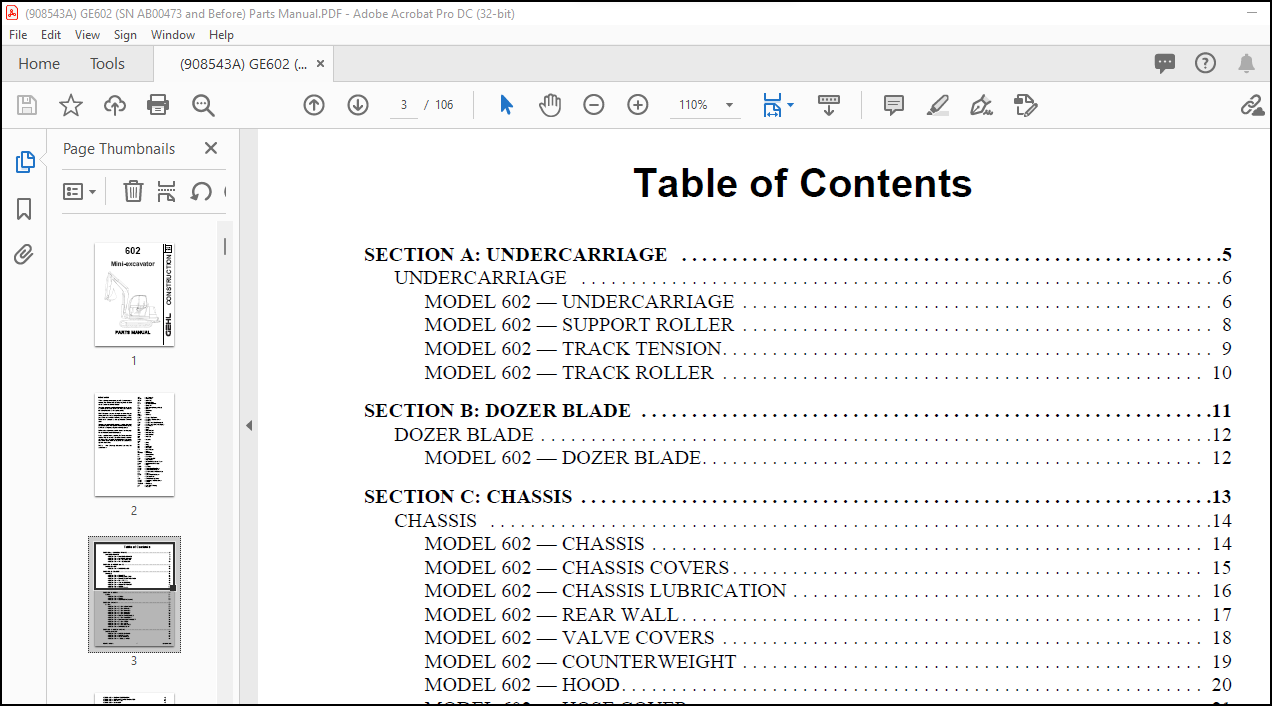Screen dimensions: 1272x706
Task: Zoom out with minus button
Action: click(x=594, y=105)
